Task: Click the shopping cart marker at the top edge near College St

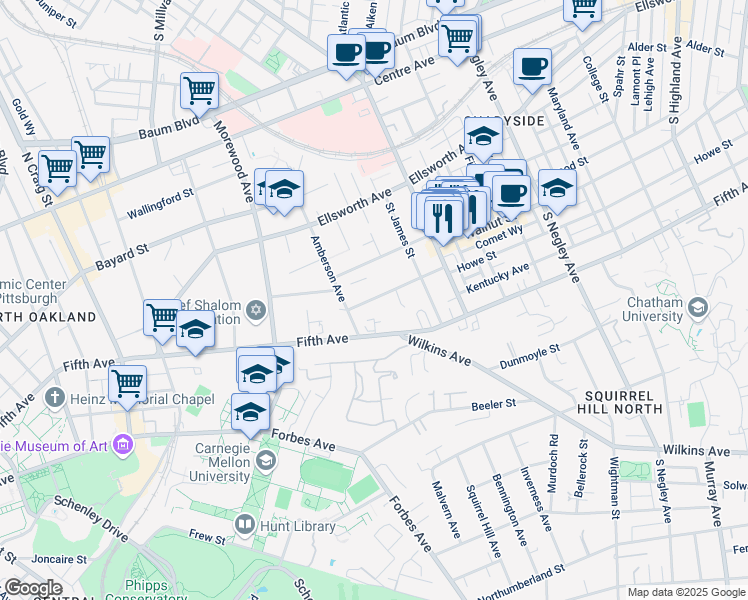Action: coord(582,10)
